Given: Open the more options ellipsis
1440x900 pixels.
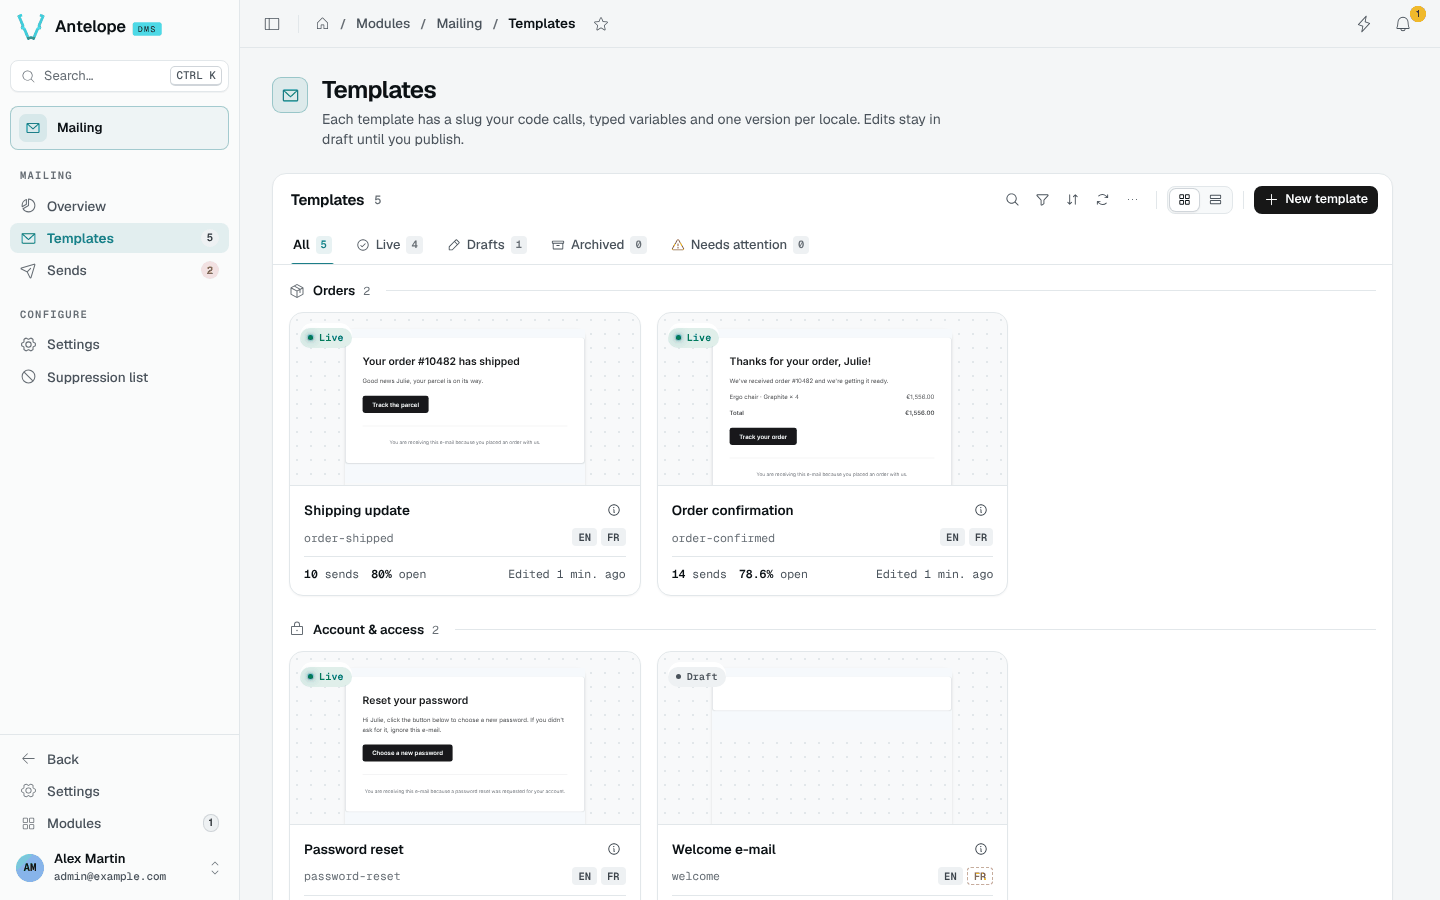Looking at the screenshot, I should [1132, 200].
